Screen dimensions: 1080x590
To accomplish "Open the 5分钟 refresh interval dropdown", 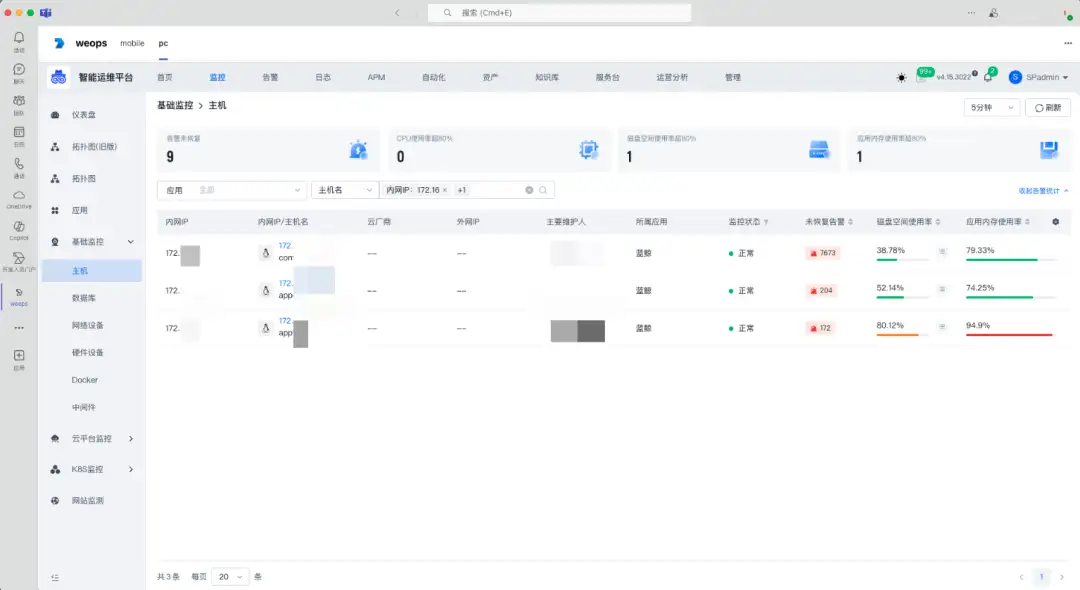I will point(990,107).
